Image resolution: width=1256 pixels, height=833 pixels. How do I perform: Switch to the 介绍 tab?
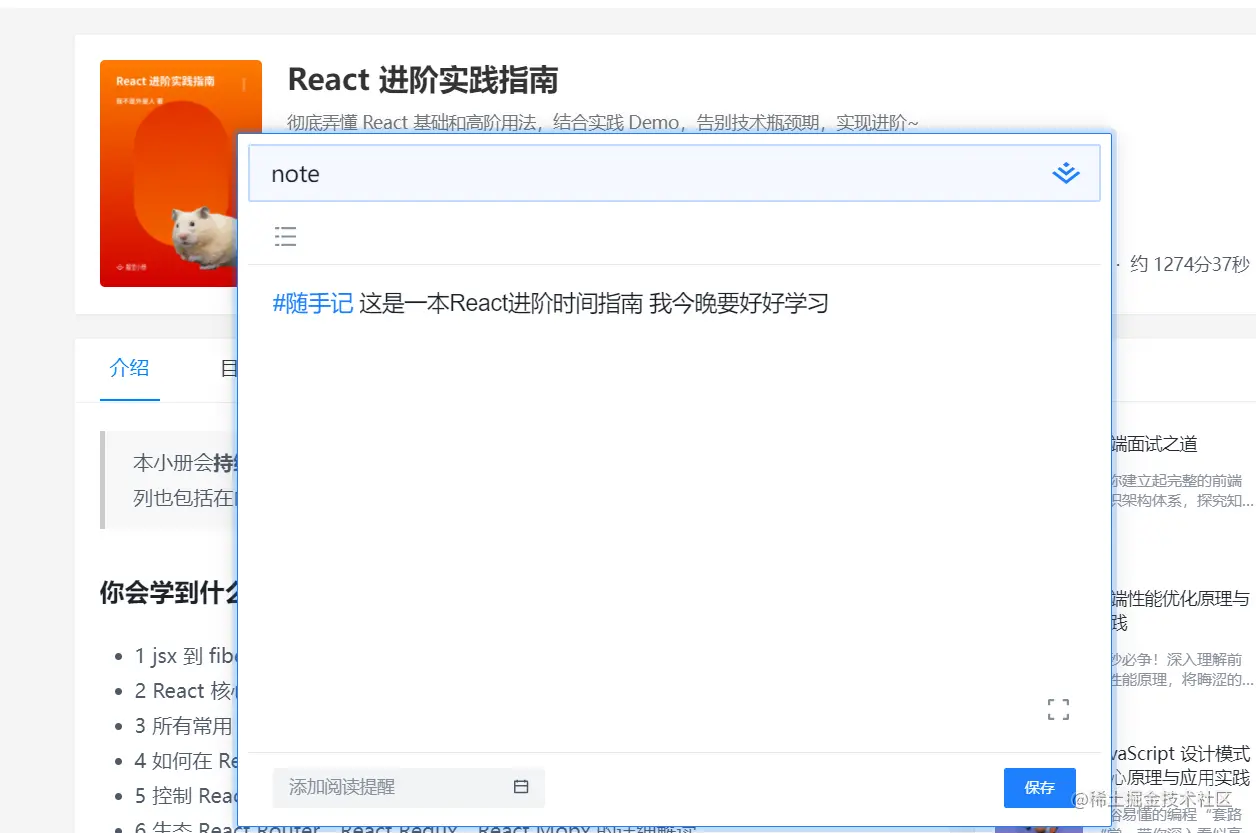click(130, 367)
